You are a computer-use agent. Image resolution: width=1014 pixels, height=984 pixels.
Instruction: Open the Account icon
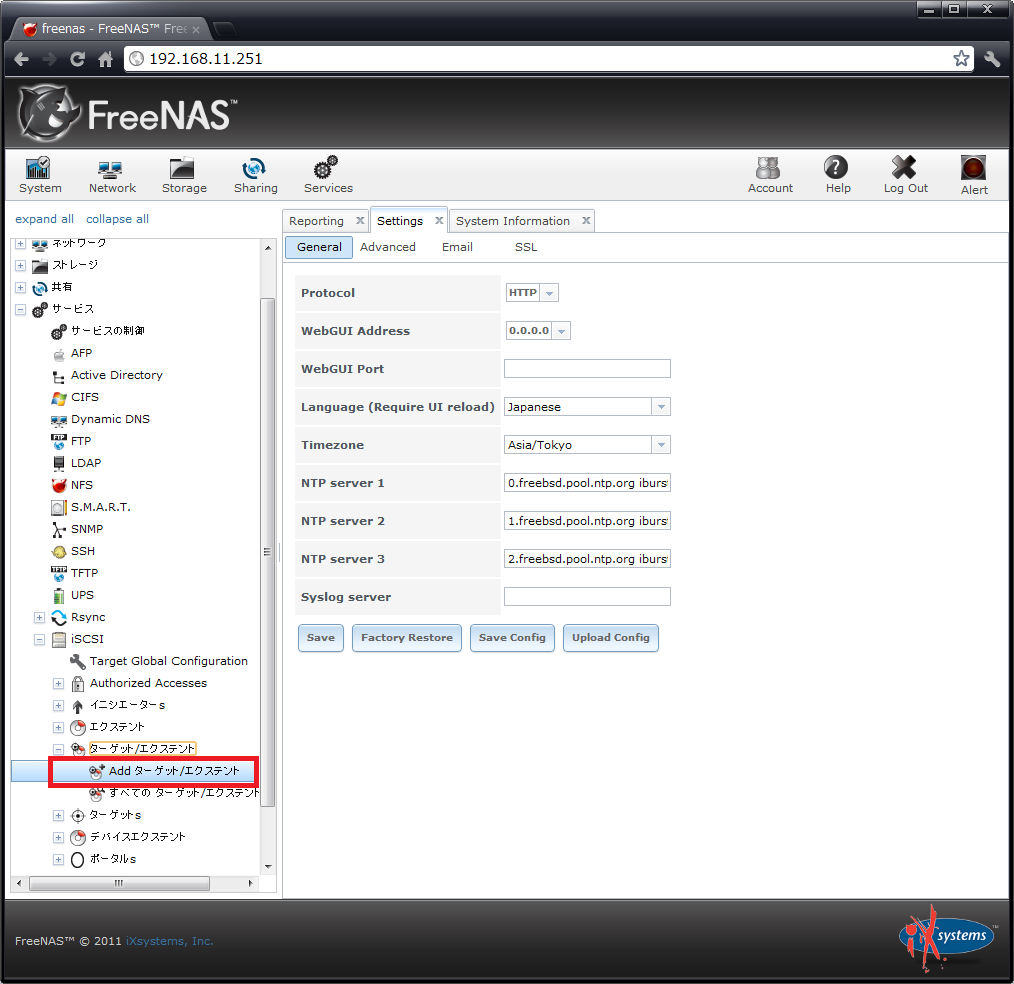(x=770, y=175)
